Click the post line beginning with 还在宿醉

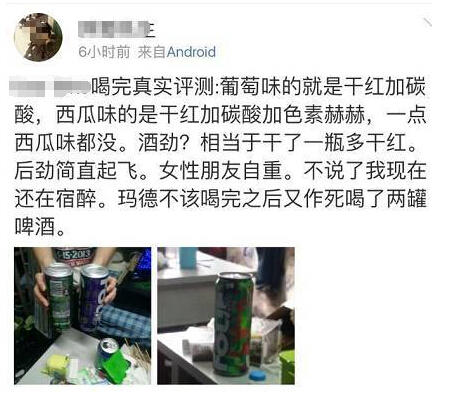[x=220, y=199]
